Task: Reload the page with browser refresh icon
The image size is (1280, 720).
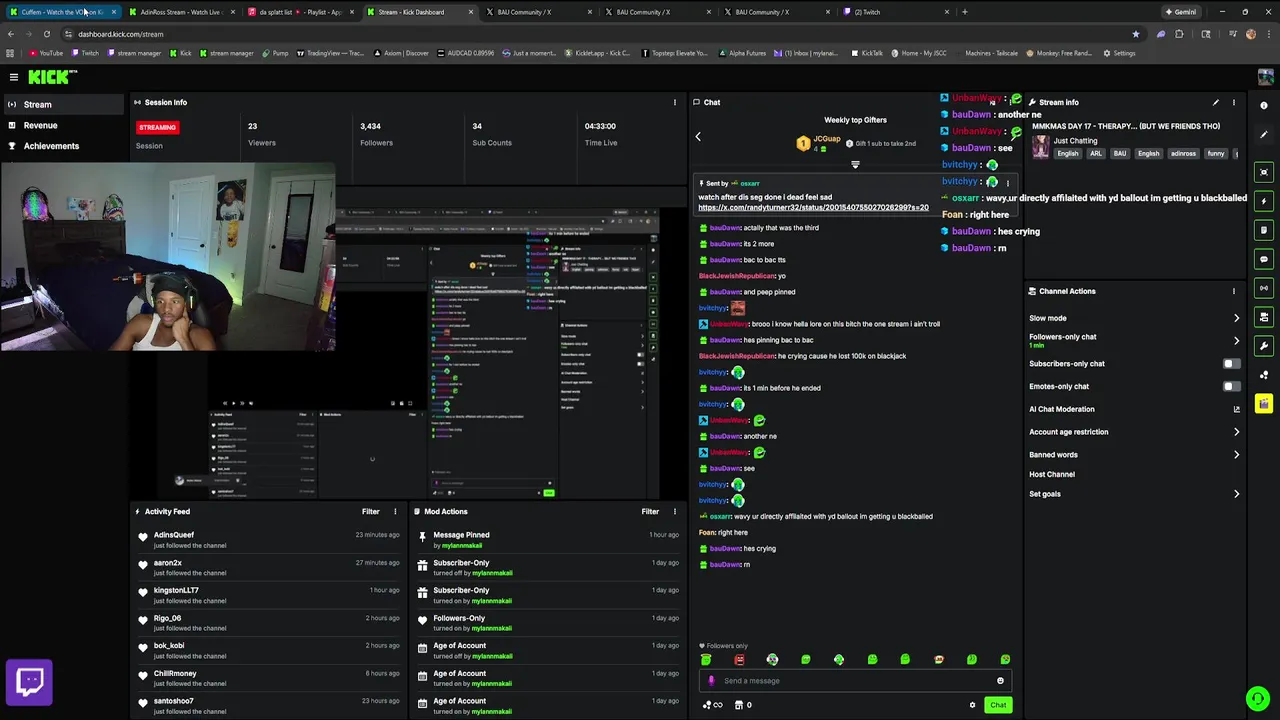Action: tap(46, 34)
